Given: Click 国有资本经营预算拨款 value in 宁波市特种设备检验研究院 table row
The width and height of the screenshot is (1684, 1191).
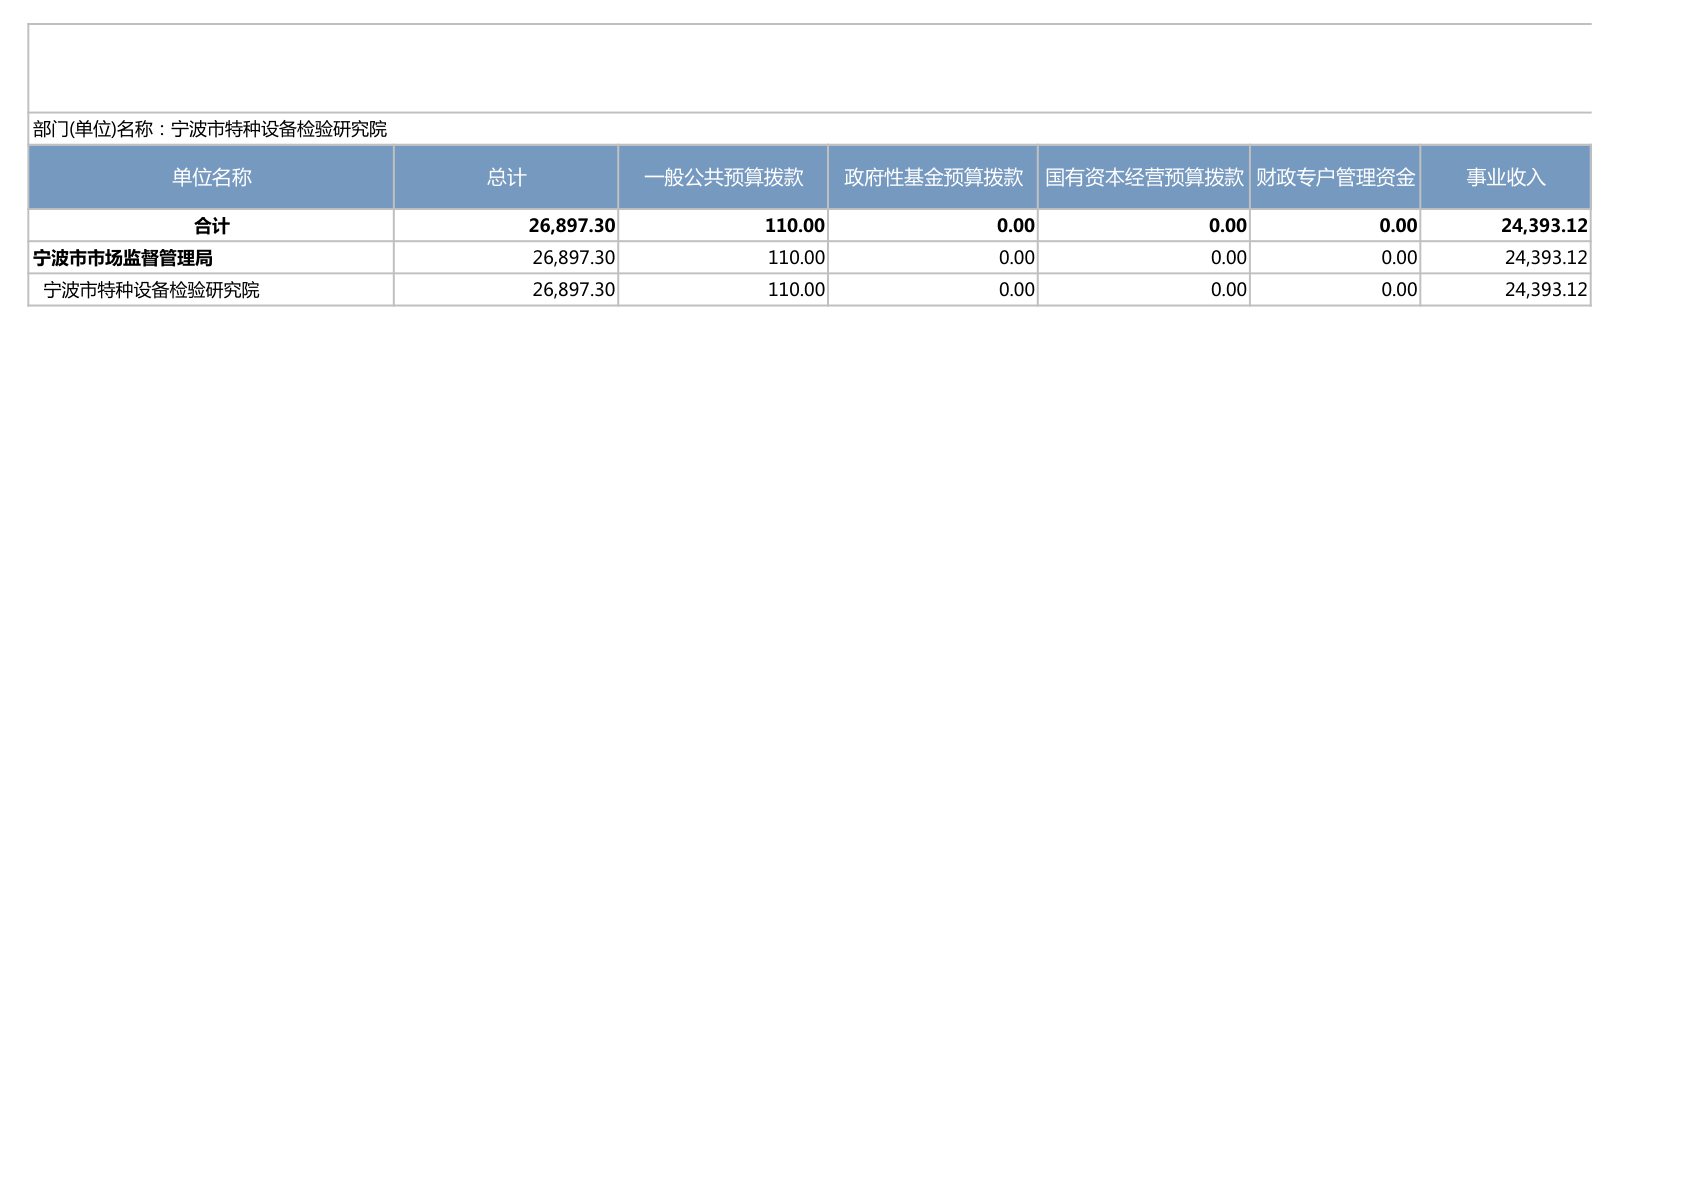Looking at the screenshot, I should click(1229, 290).
